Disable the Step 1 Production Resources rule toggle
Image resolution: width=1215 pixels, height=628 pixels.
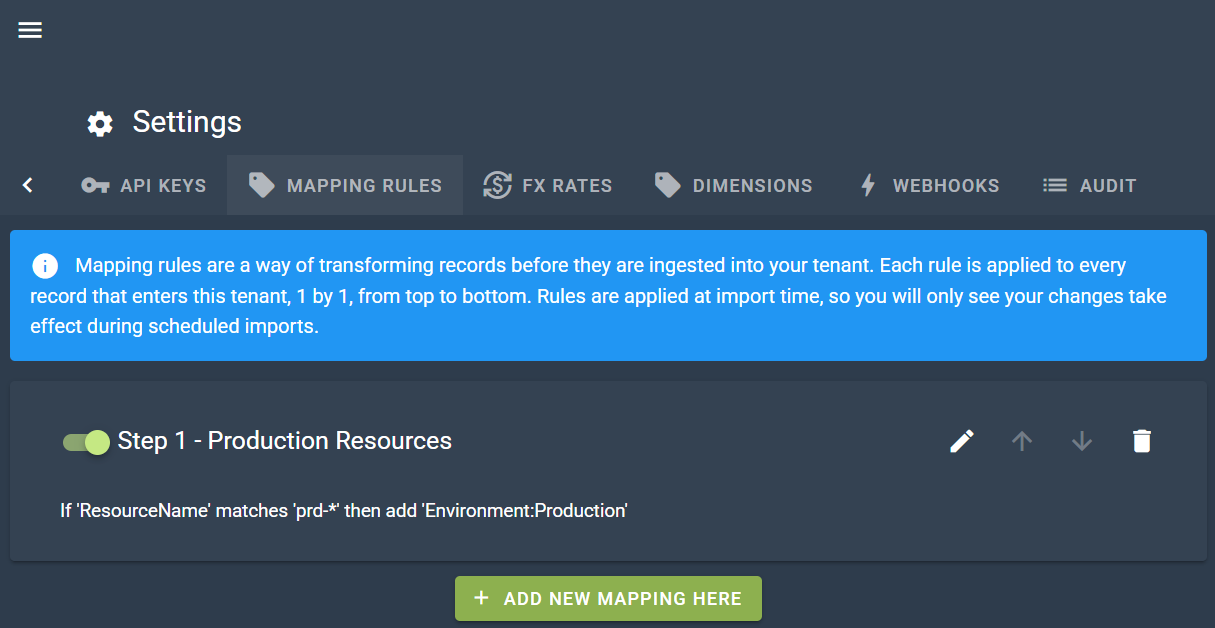(86, 442)
